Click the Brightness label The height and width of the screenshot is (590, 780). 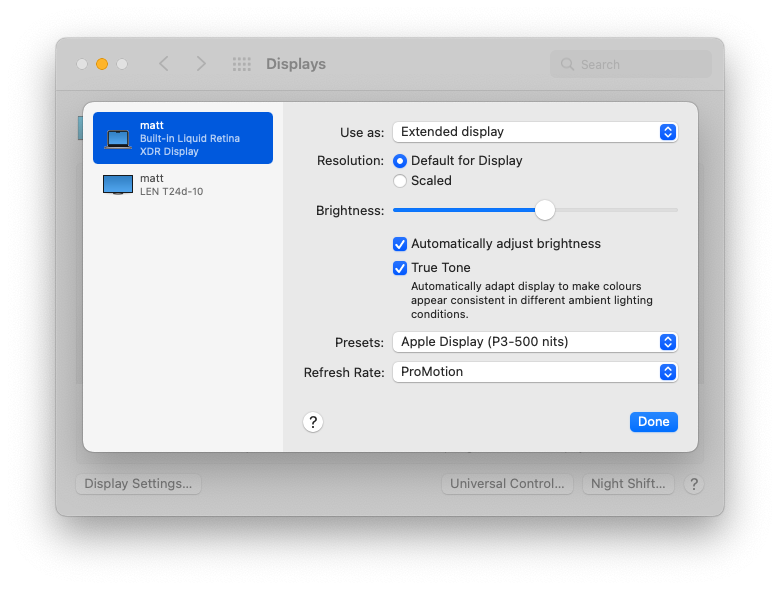(350, 211)
